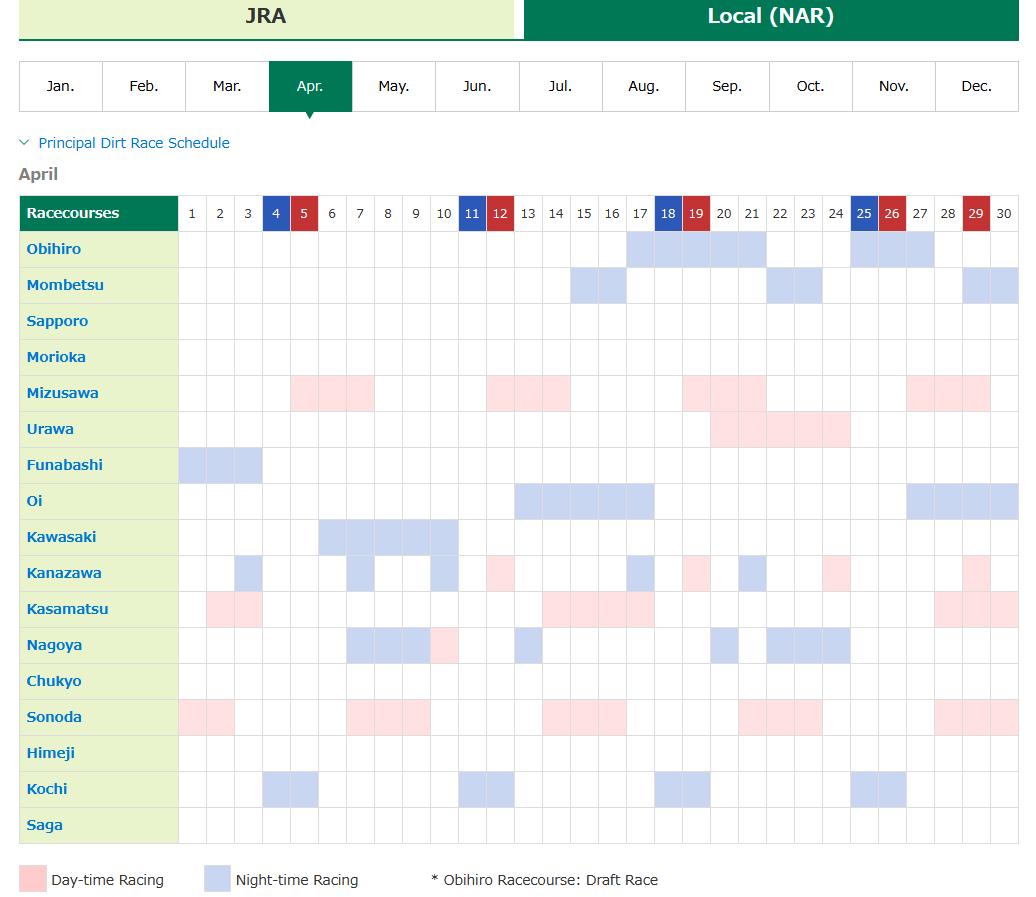Image resolution: width=1036 pixels, height=897 pixels.
Task: Open the Funabashi racecourse link
Action: 64,465
